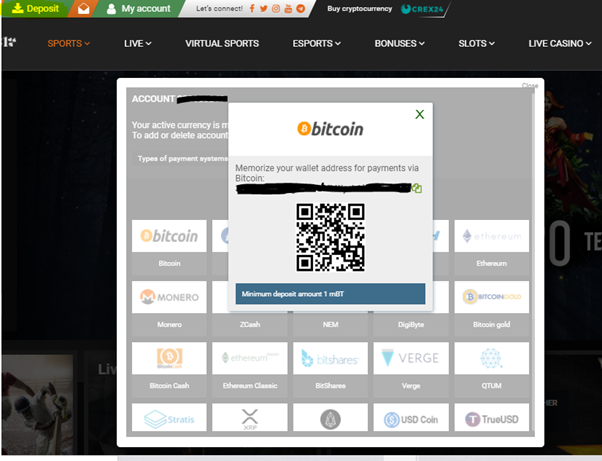Image resolution: width=602 pixels, height=461 pixels.
Task: Visit the Instagram social icon
Action: [x=276, y=8]
